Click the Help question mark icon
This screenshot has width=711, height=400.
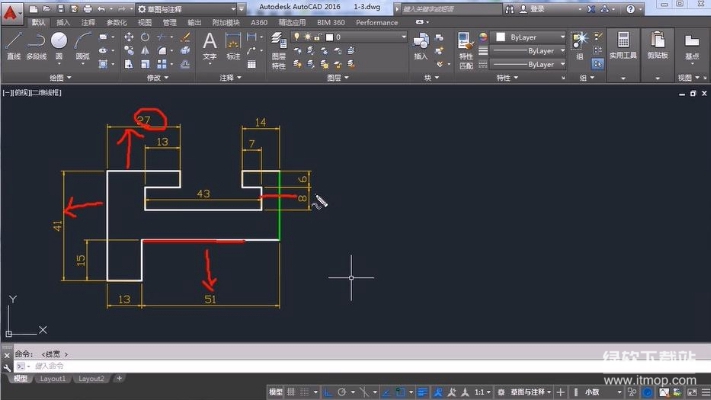pyautogui.click(x=630, y=9)
